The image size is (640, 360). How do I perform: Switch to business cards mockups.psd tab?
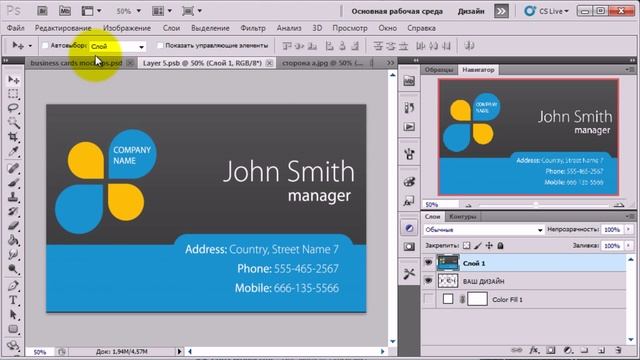tap(76, 63)
